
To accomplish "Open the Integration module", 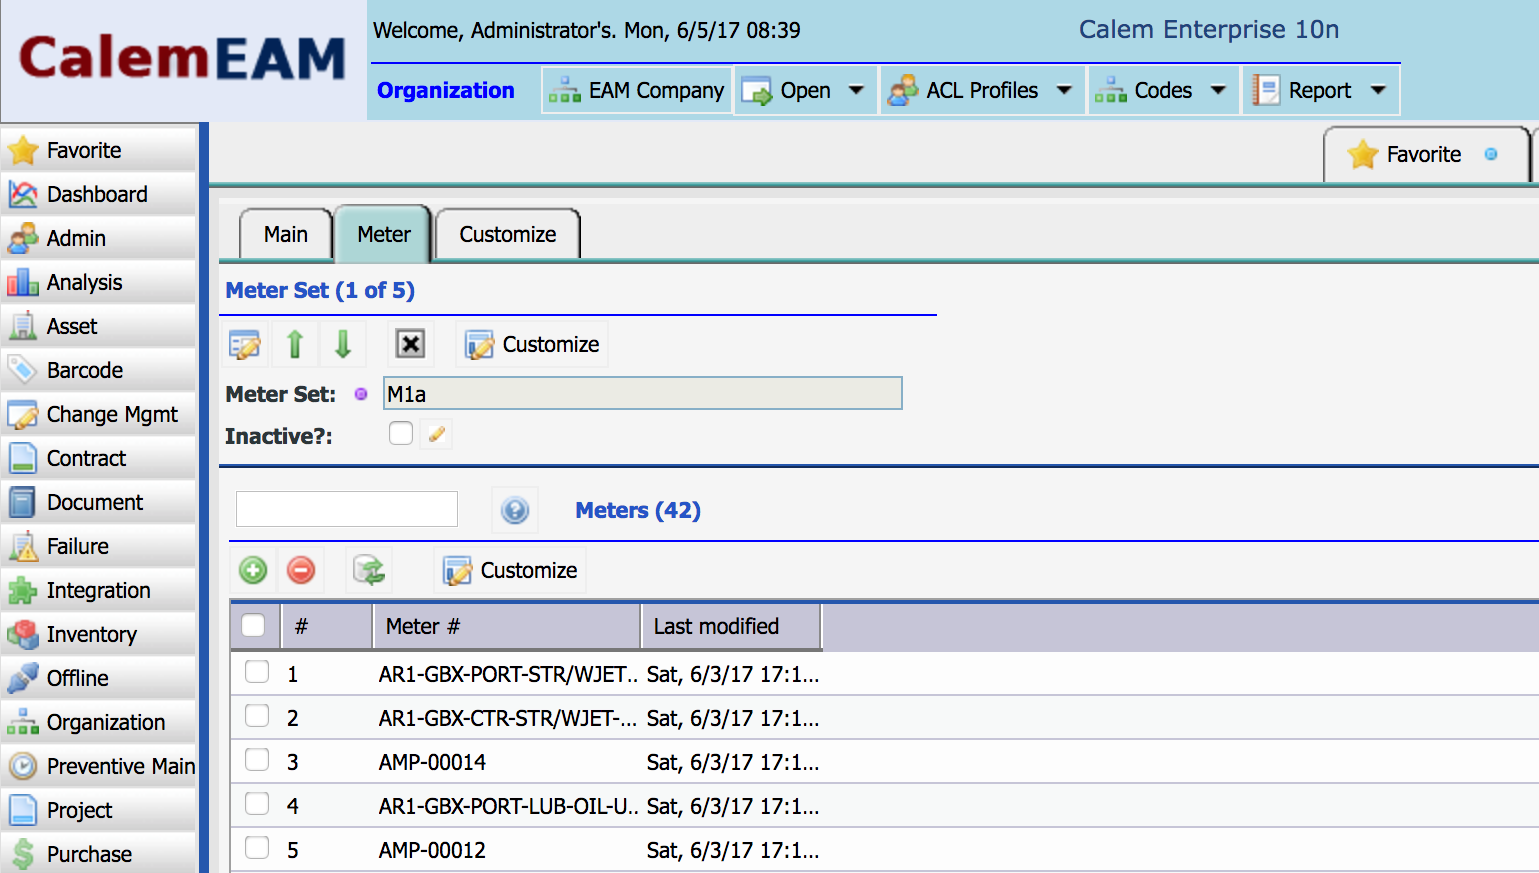I will tap(98, 590).
